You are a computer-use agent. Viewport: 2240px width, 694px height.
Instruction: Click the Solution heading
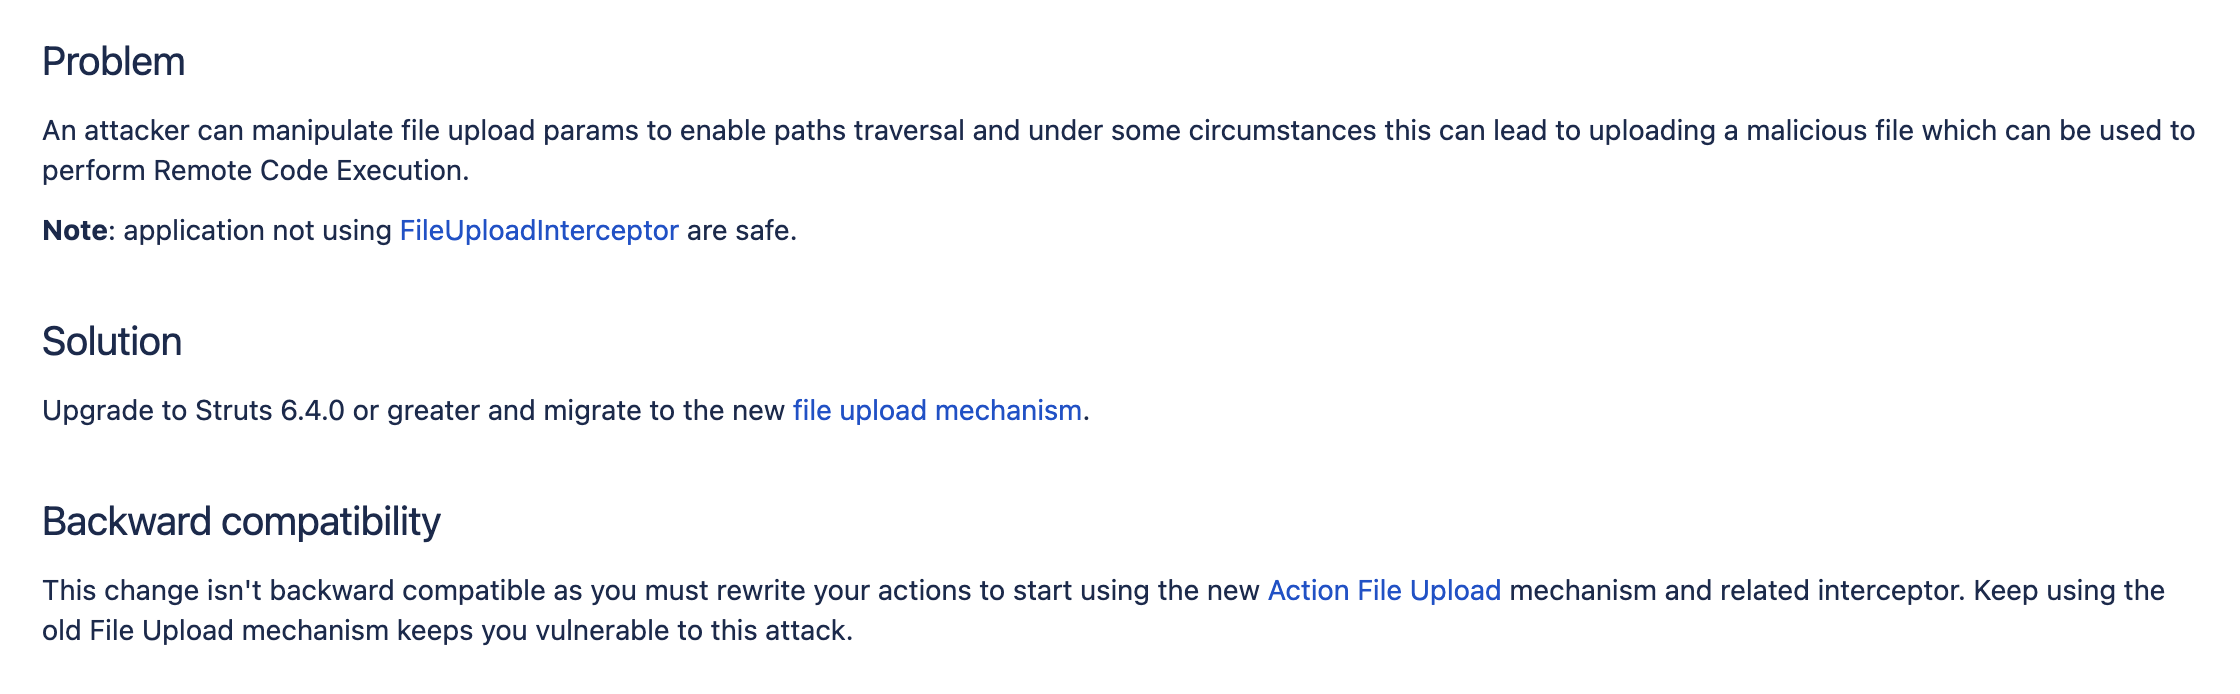click(112, 342)
